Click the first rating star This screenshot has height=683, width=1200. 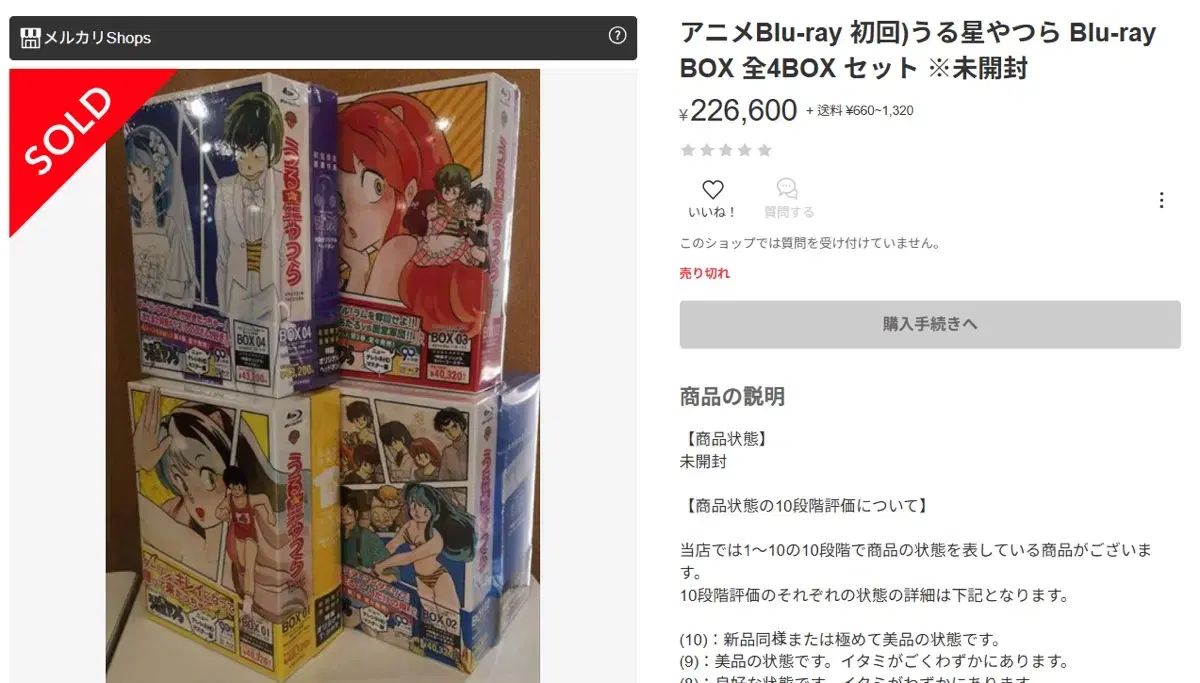point(688,150)
